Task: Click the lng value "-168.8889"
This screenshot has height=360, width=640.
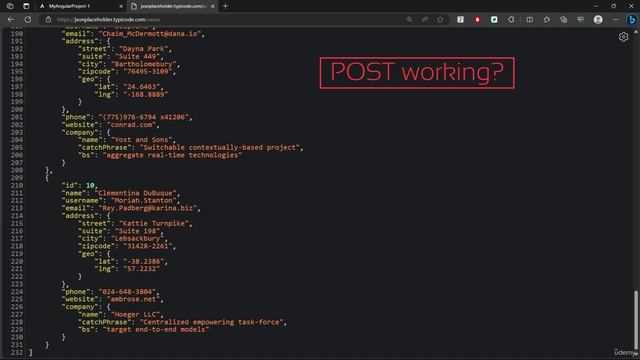Action: pyautogui.click(x=145, y=94)
